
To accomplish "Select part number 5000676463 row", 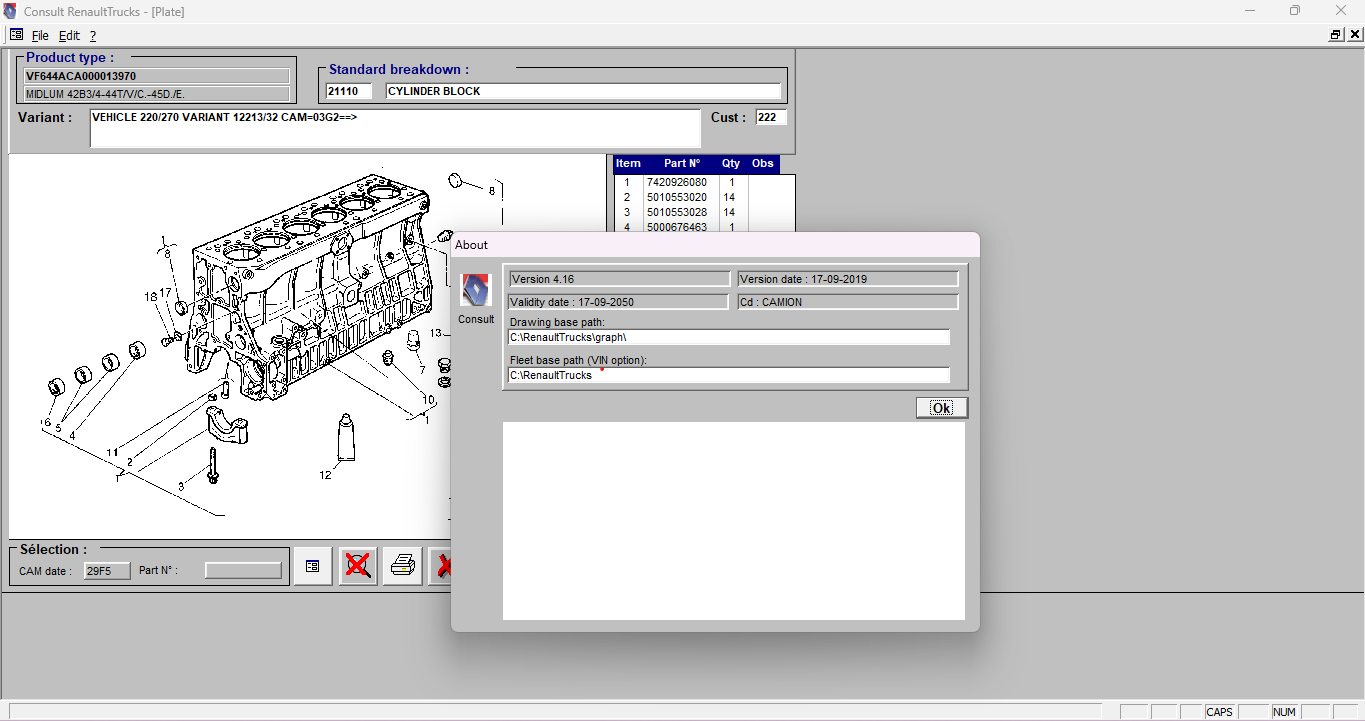I will pyautogui.click(x=704, y=227).
